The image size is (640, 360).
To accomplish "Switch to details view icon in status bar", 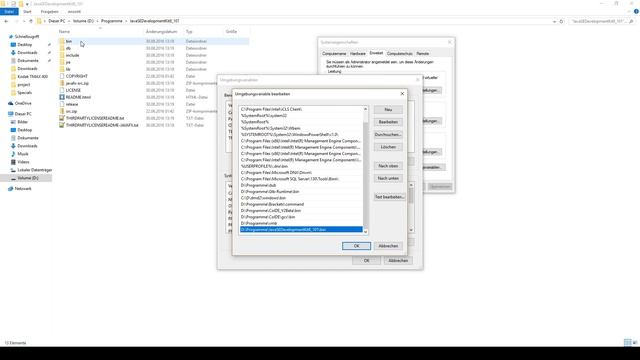I will pyautogui.click(x=628, y=342).
